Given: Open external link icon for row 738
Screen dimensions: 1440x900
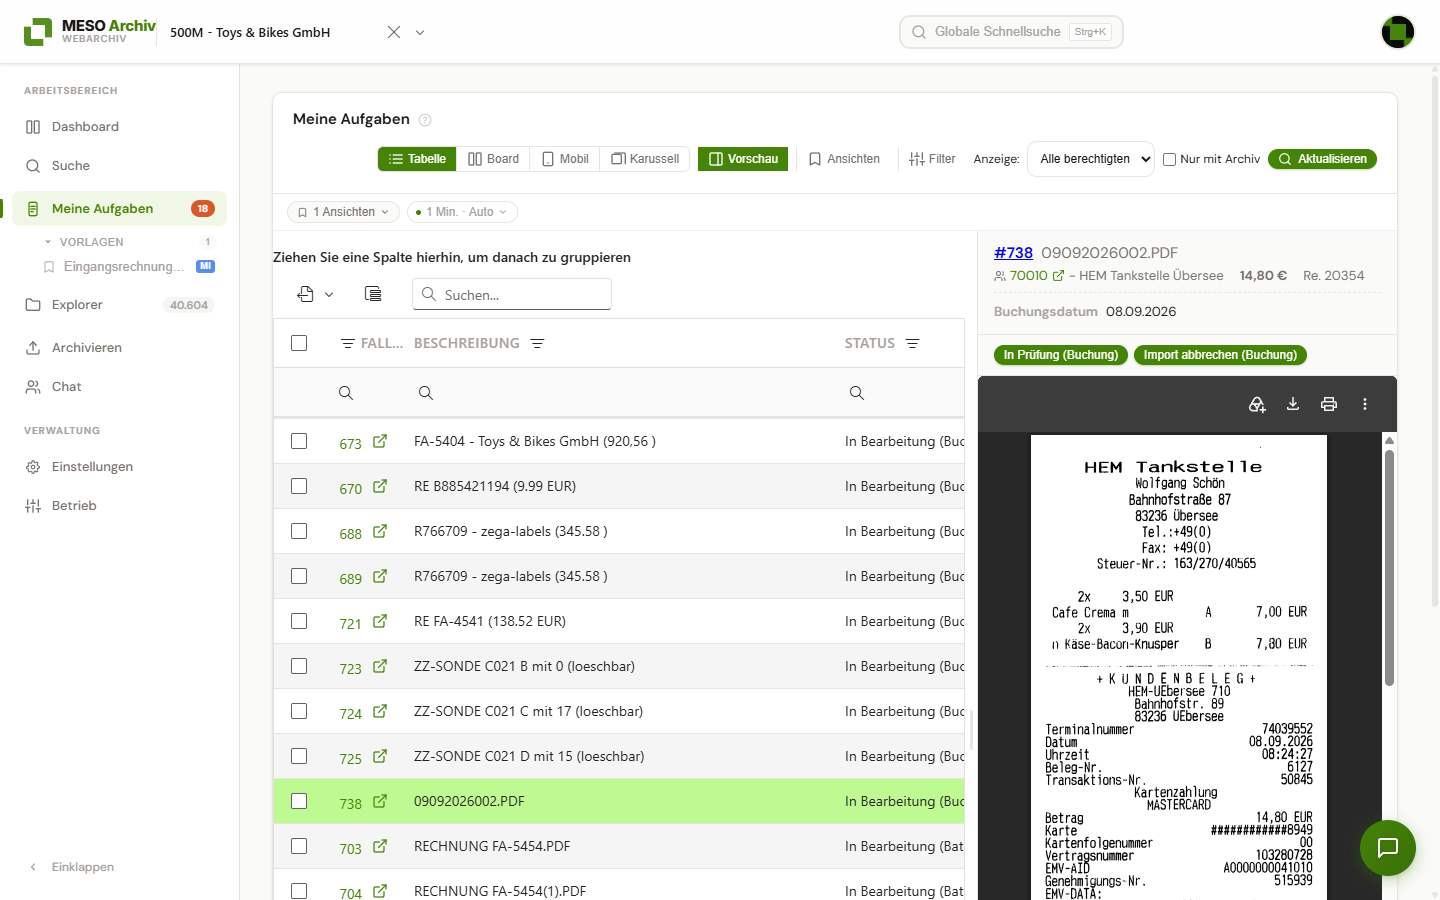Looking at the screenshot, I should 380,801.
